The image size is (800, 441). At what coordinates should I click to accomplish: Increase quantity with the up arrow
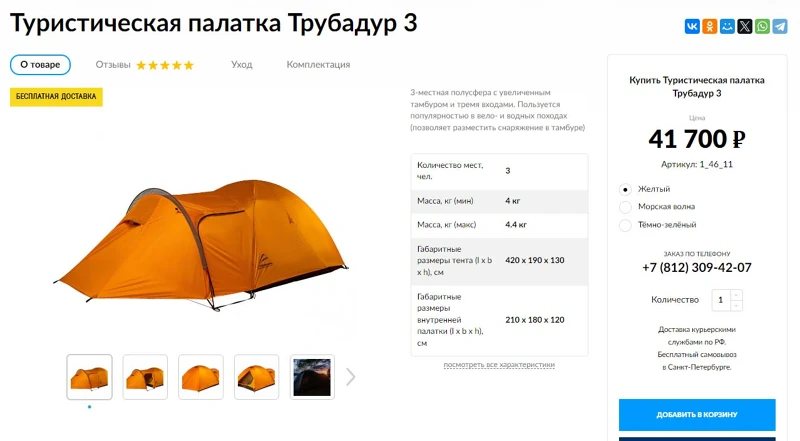pos(736,295)
